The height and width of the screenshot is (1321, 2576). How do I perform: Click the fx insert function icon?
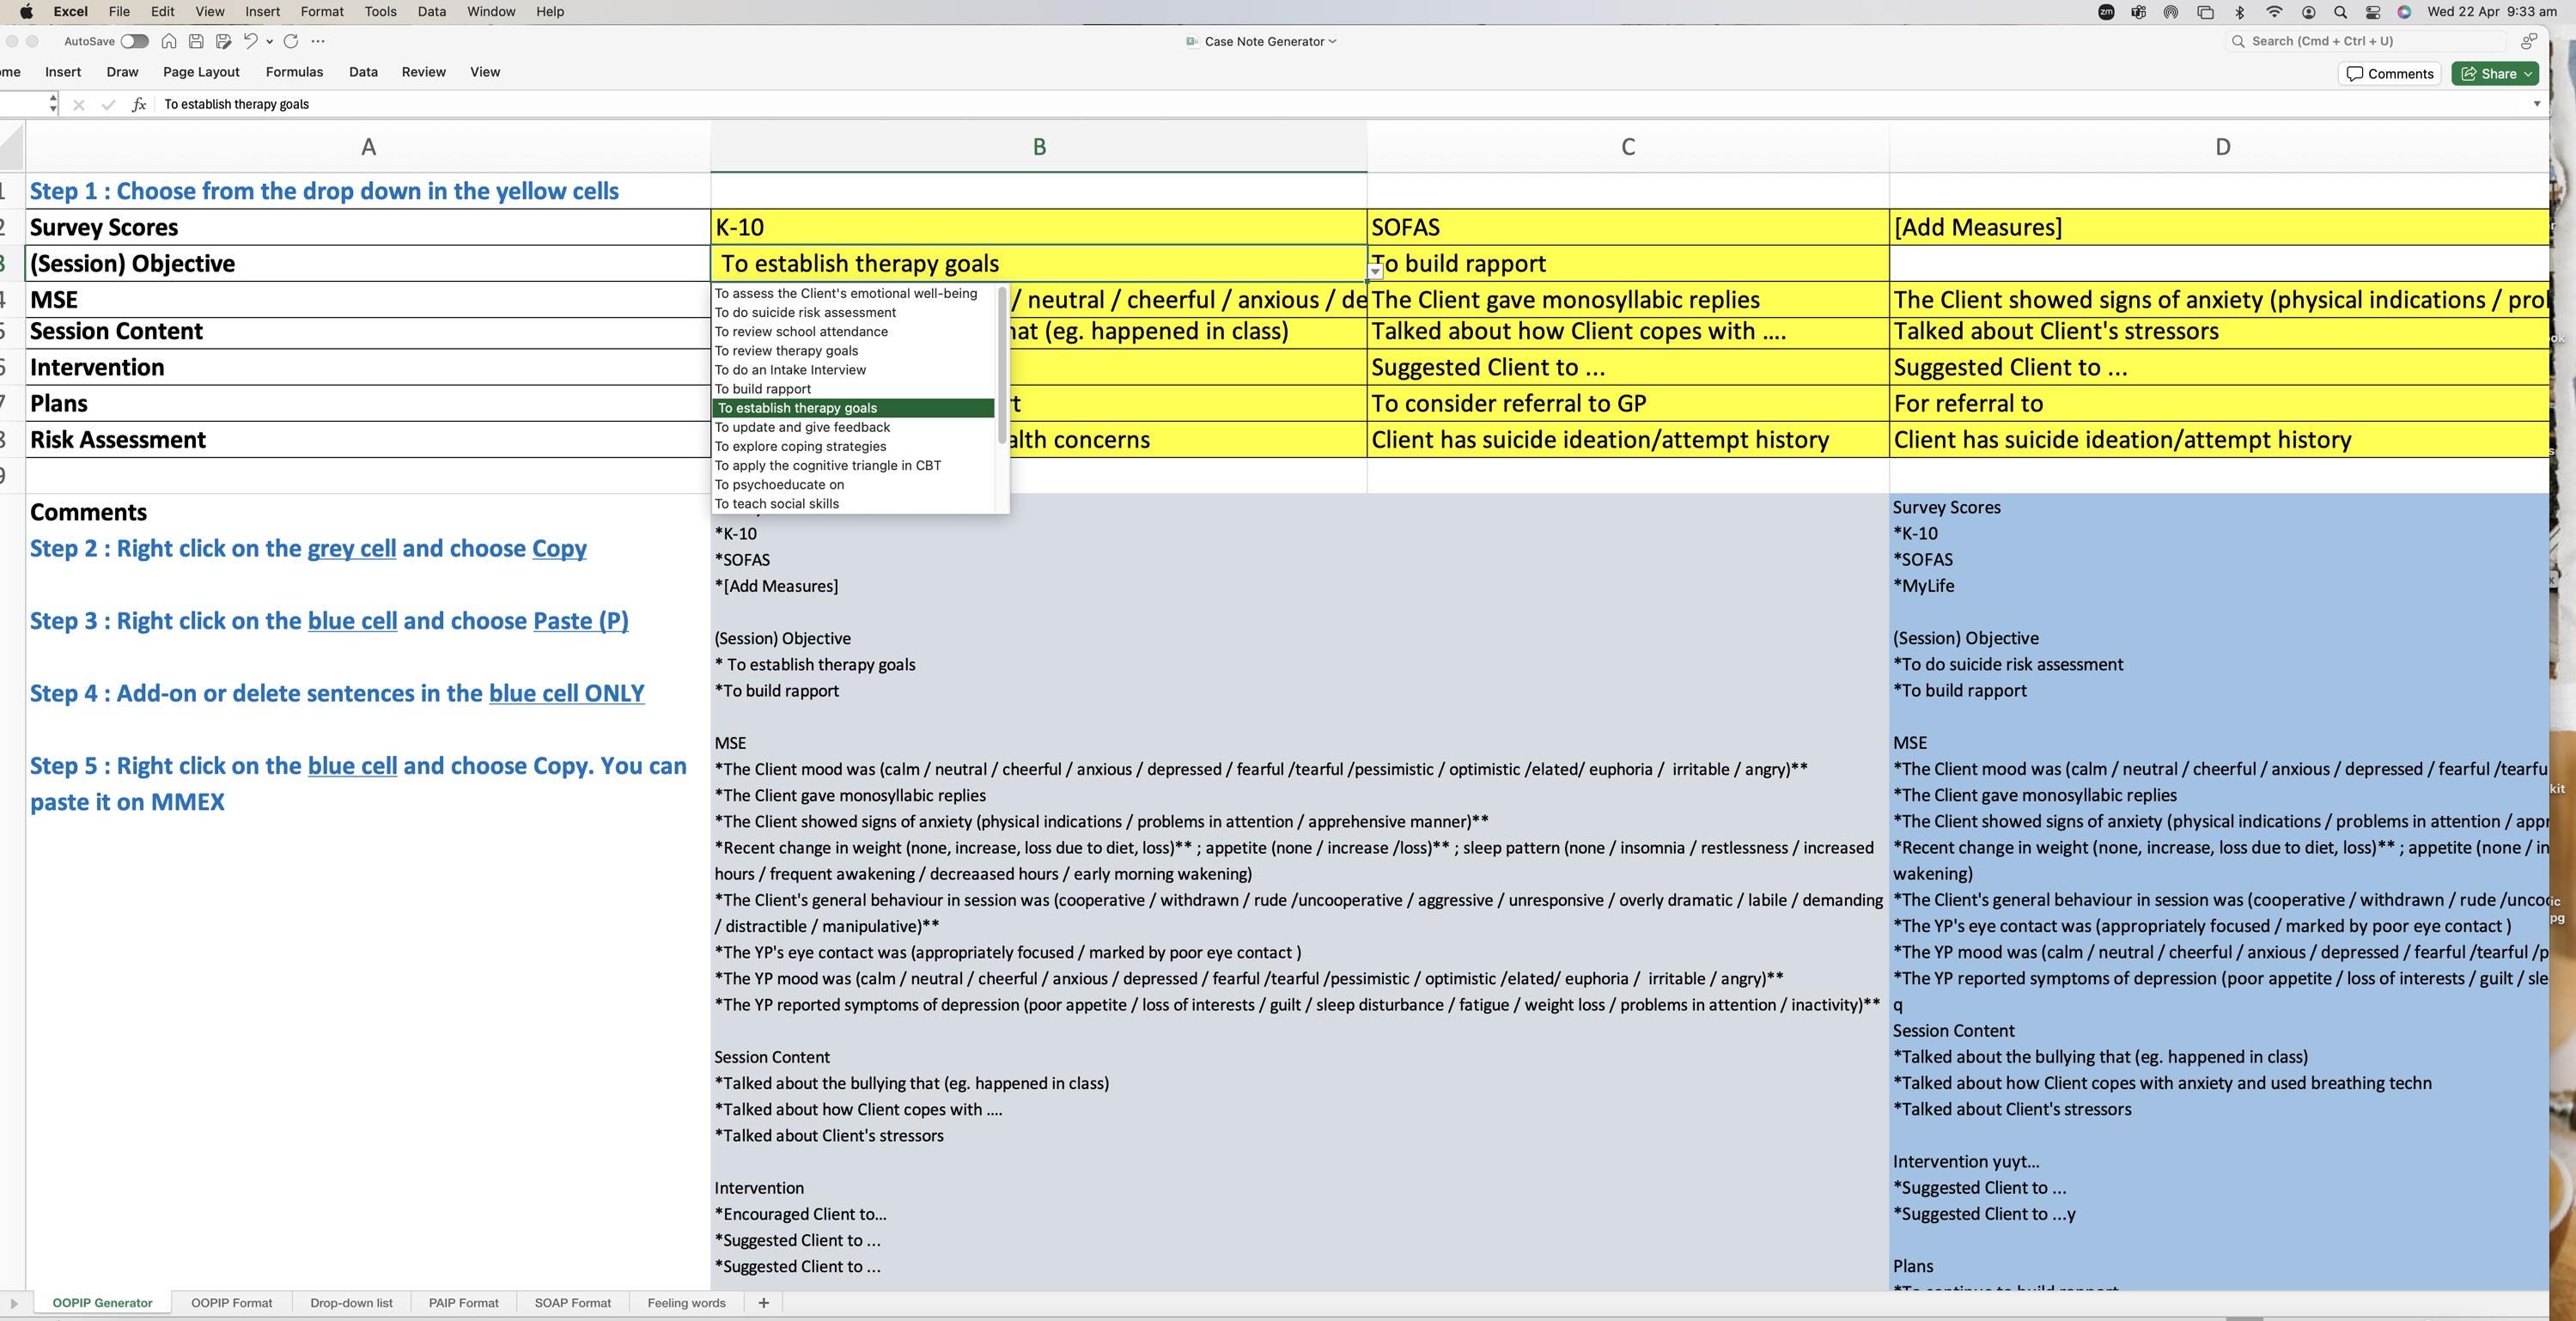click(x=139, y=104)
